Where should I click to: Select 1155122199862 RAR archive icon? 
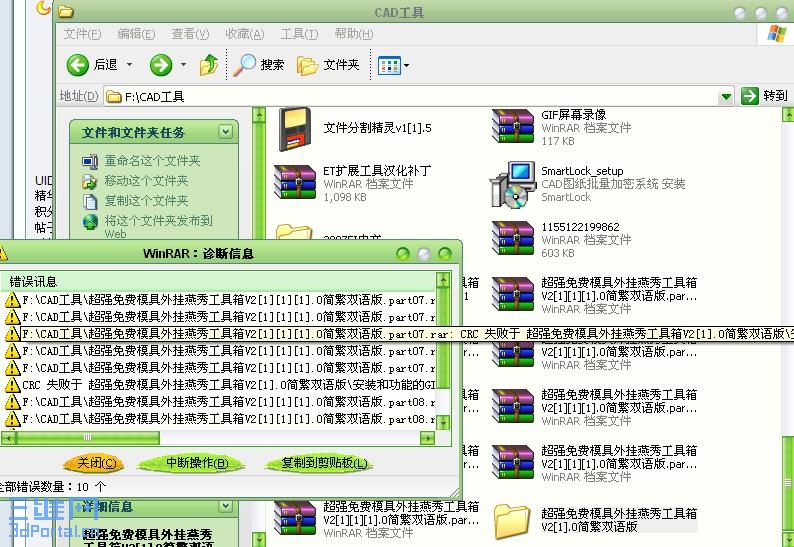513,238
